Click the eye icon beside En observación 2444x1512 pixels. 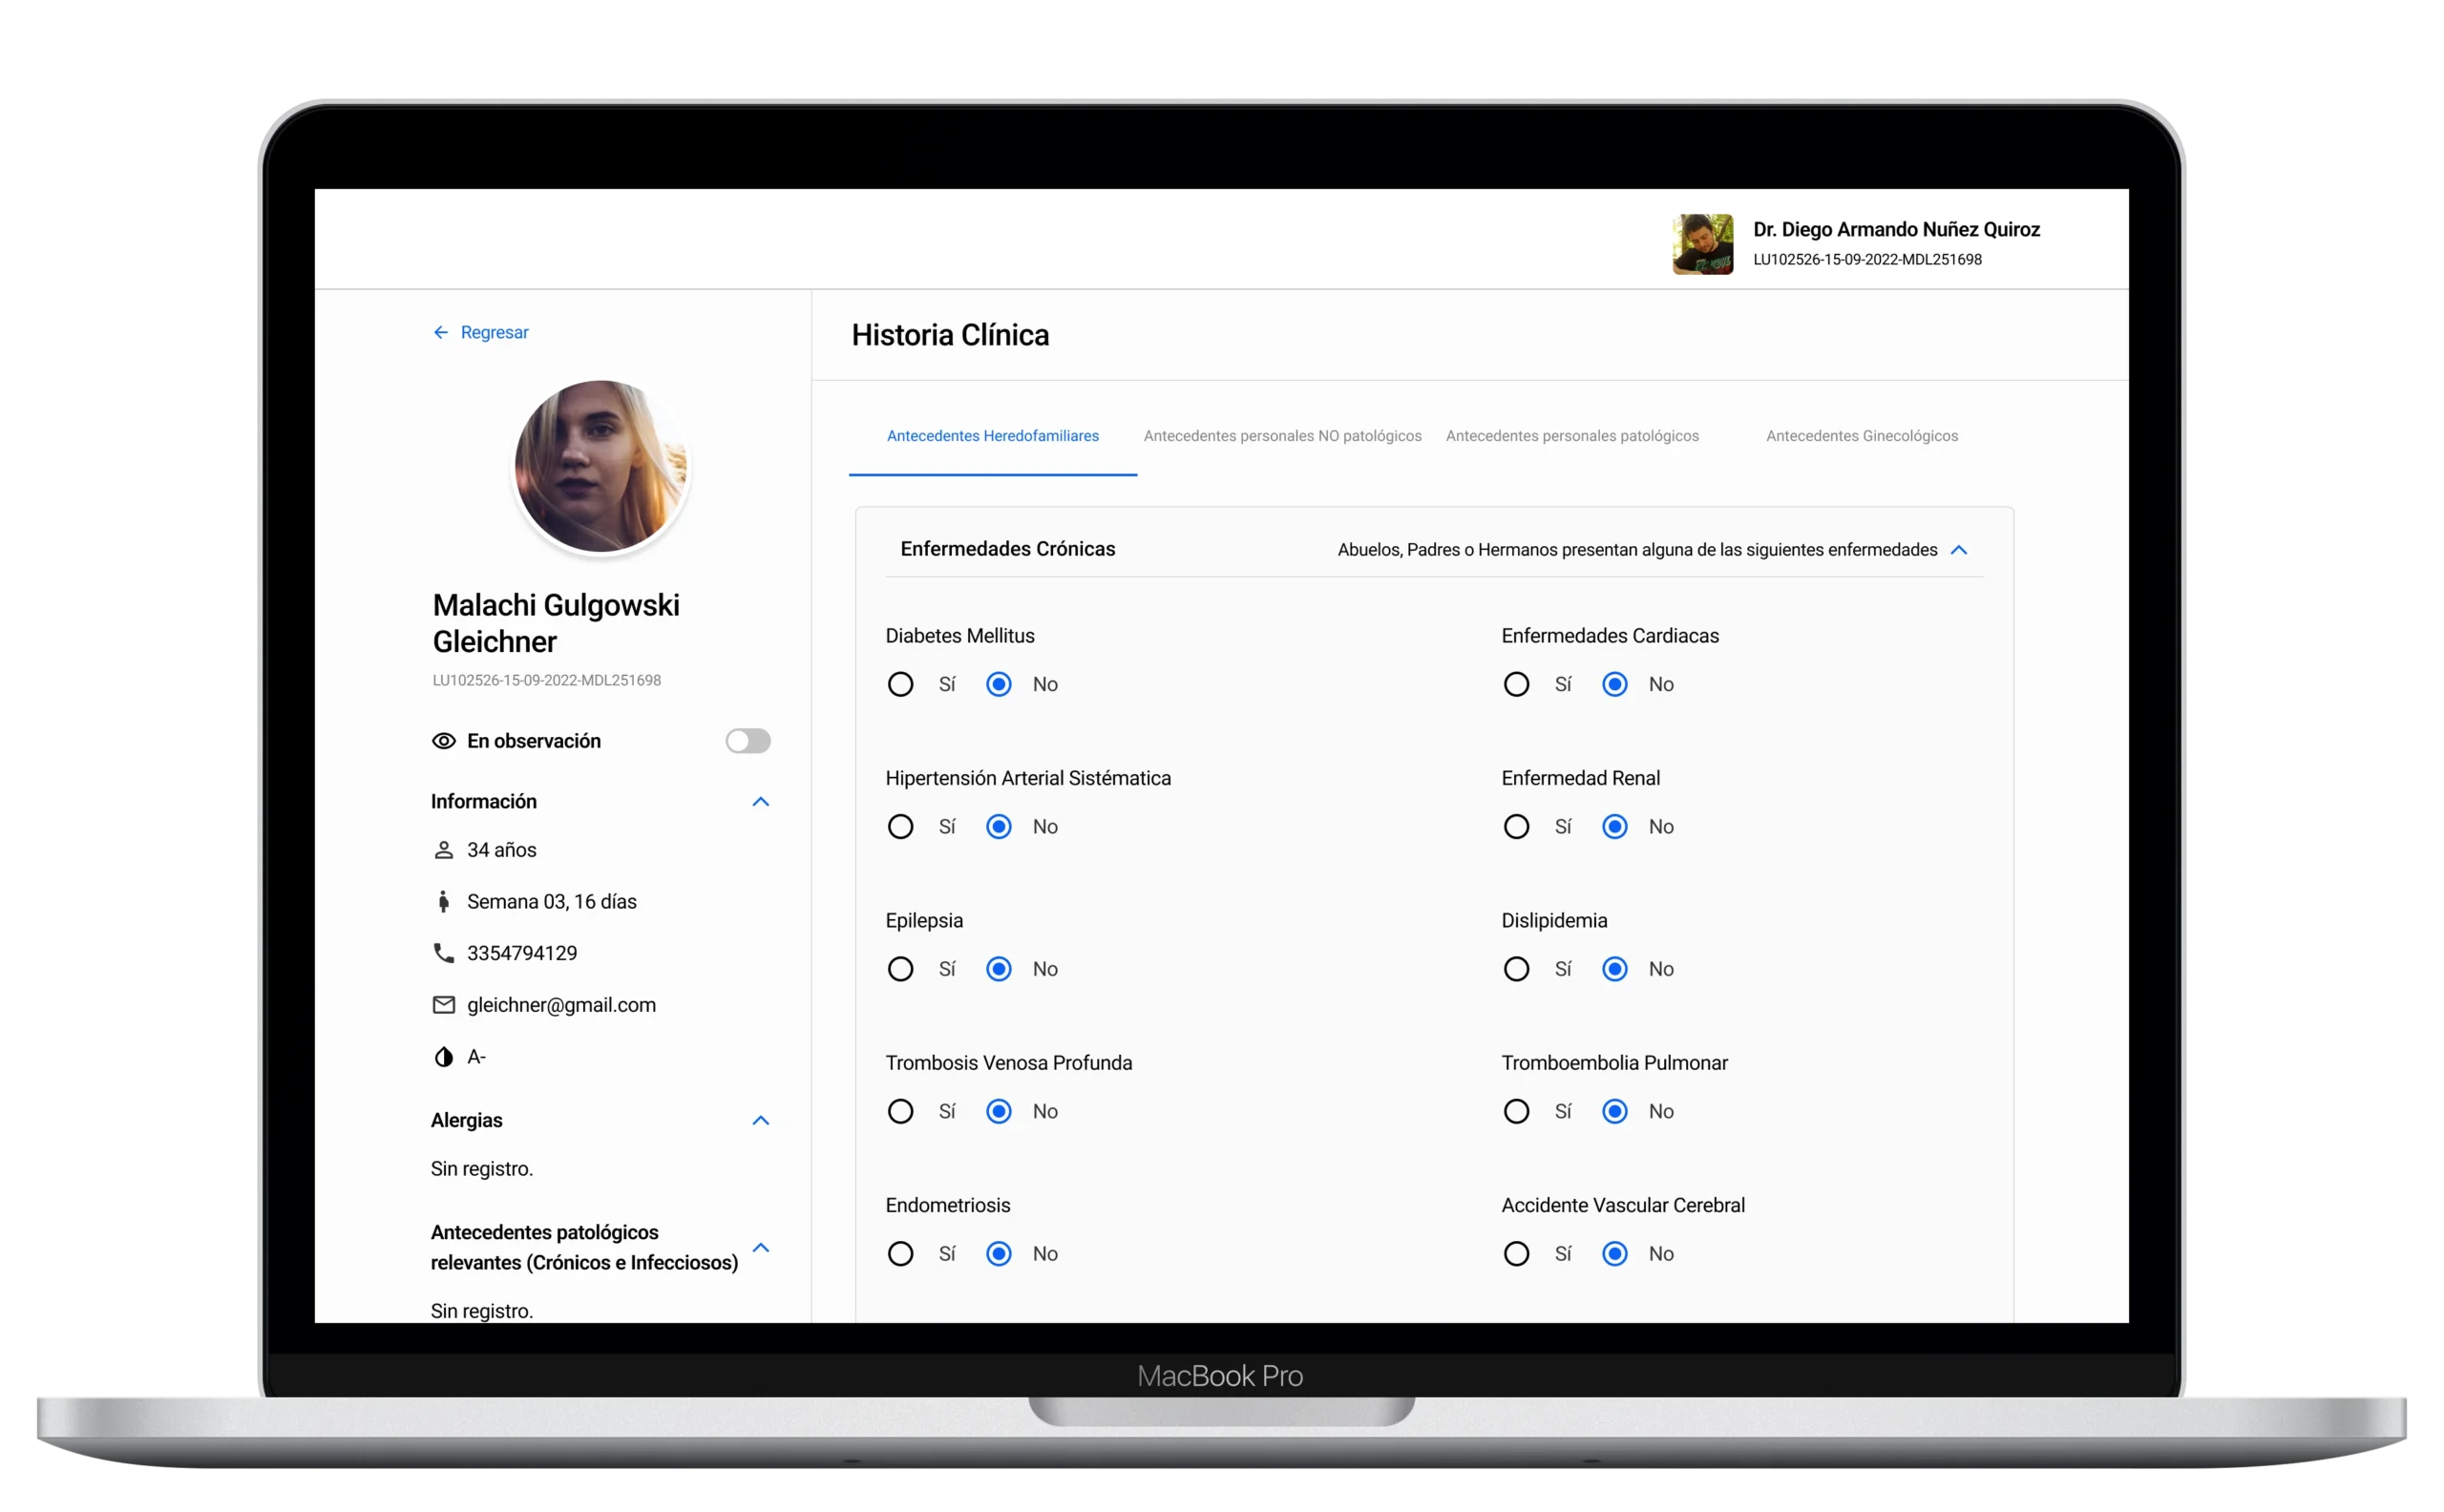(x=443, y=741)
